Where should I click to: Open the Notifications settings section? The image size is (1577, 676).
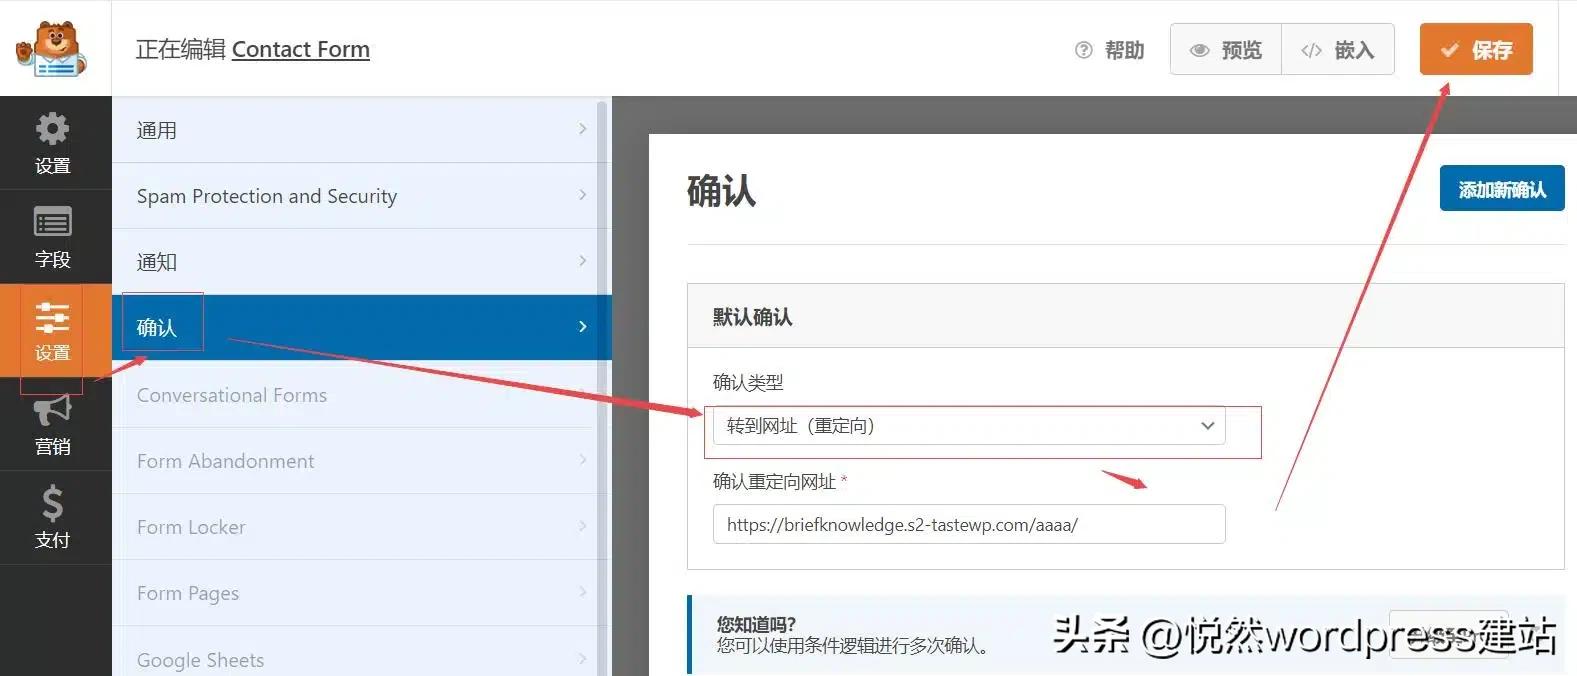point(360,262)
